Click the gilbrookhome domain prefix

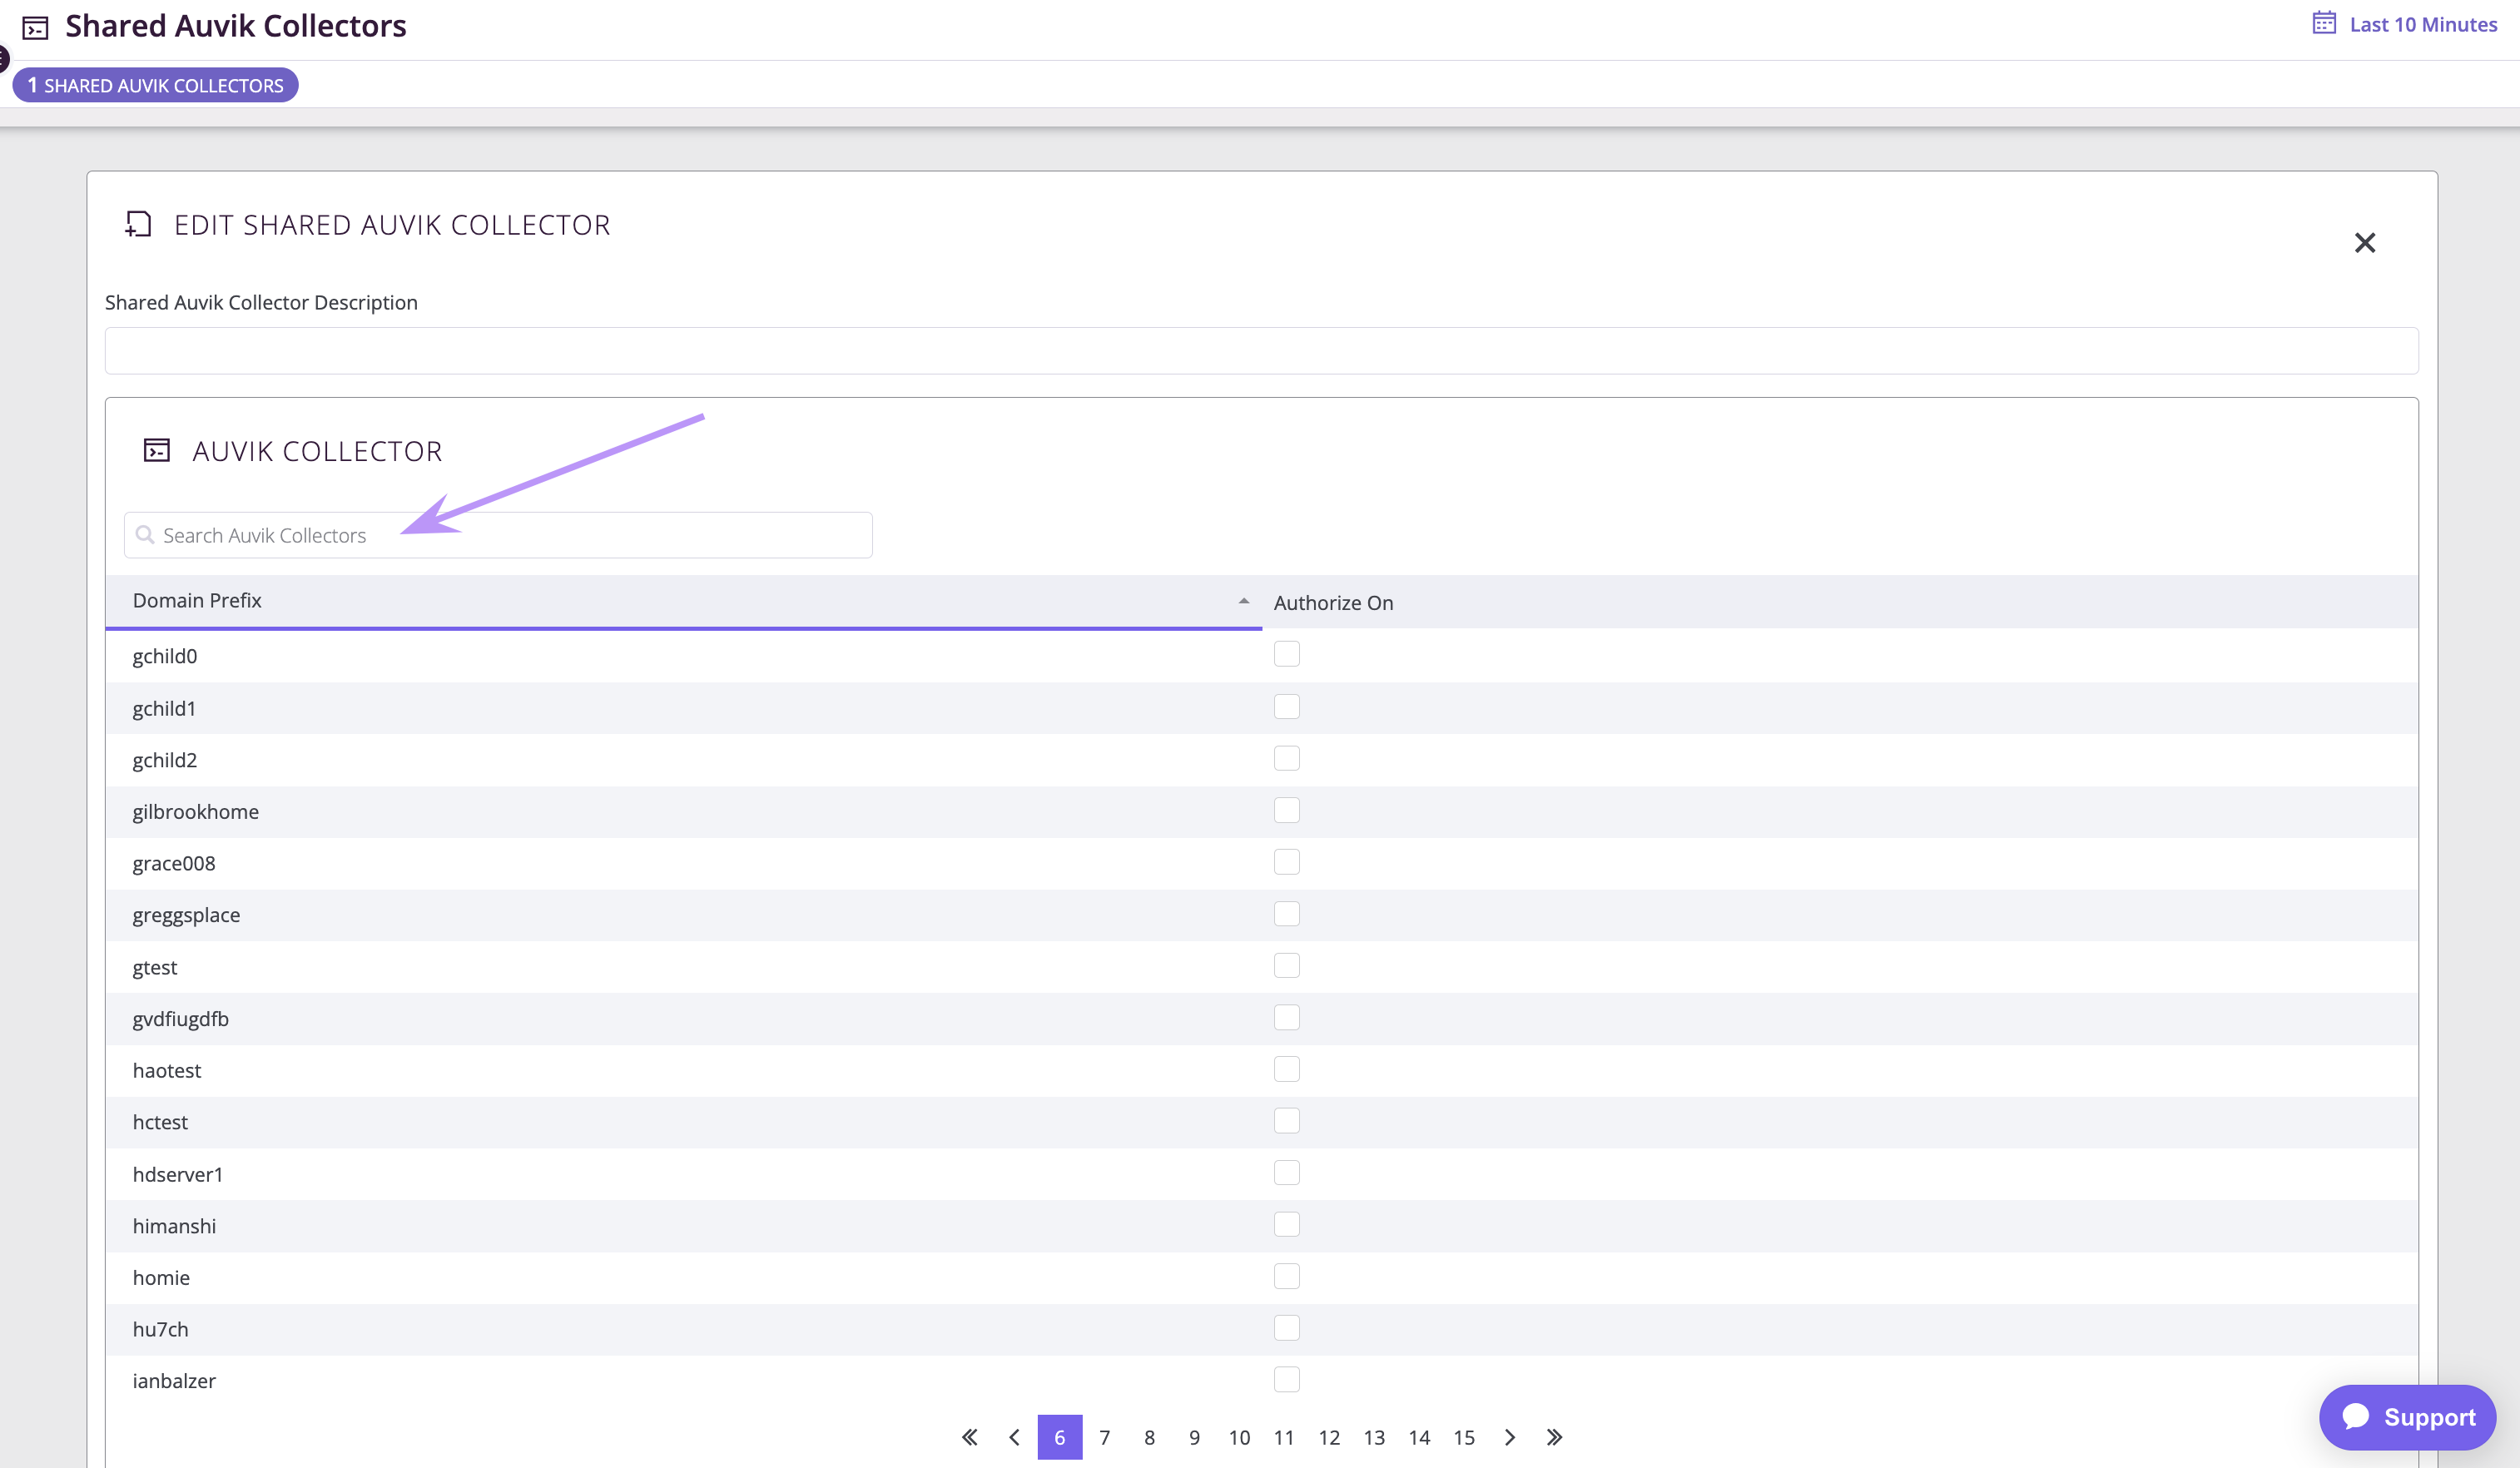(x=196, y=812)
